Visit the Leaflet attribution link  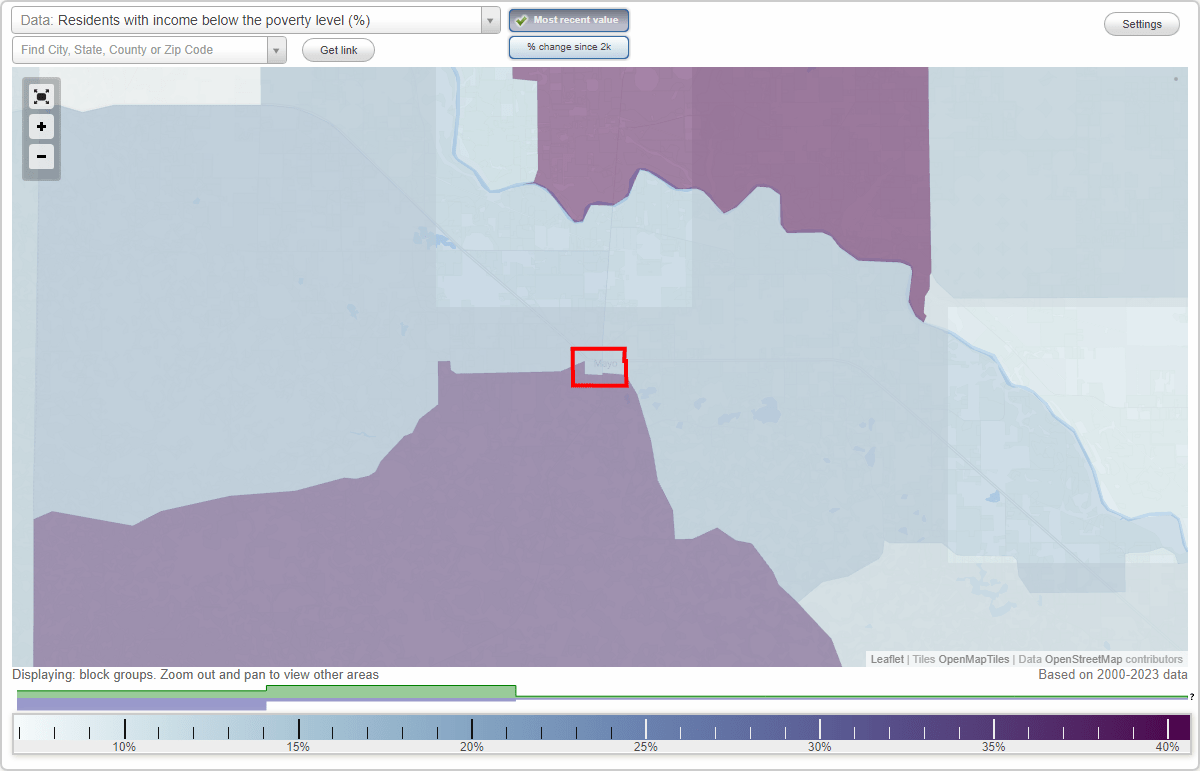pyautogui.click(x=887, y=659)
